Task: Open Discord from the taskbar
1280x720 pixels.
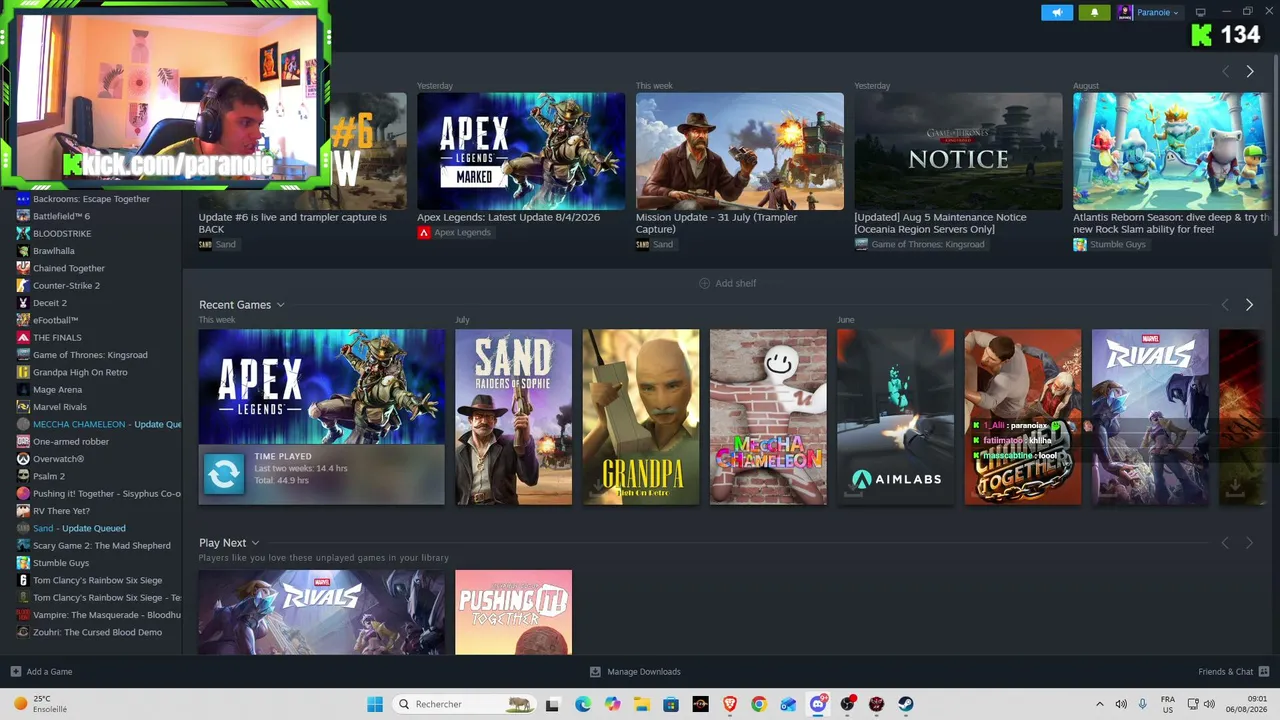Action: coord(818,704)
